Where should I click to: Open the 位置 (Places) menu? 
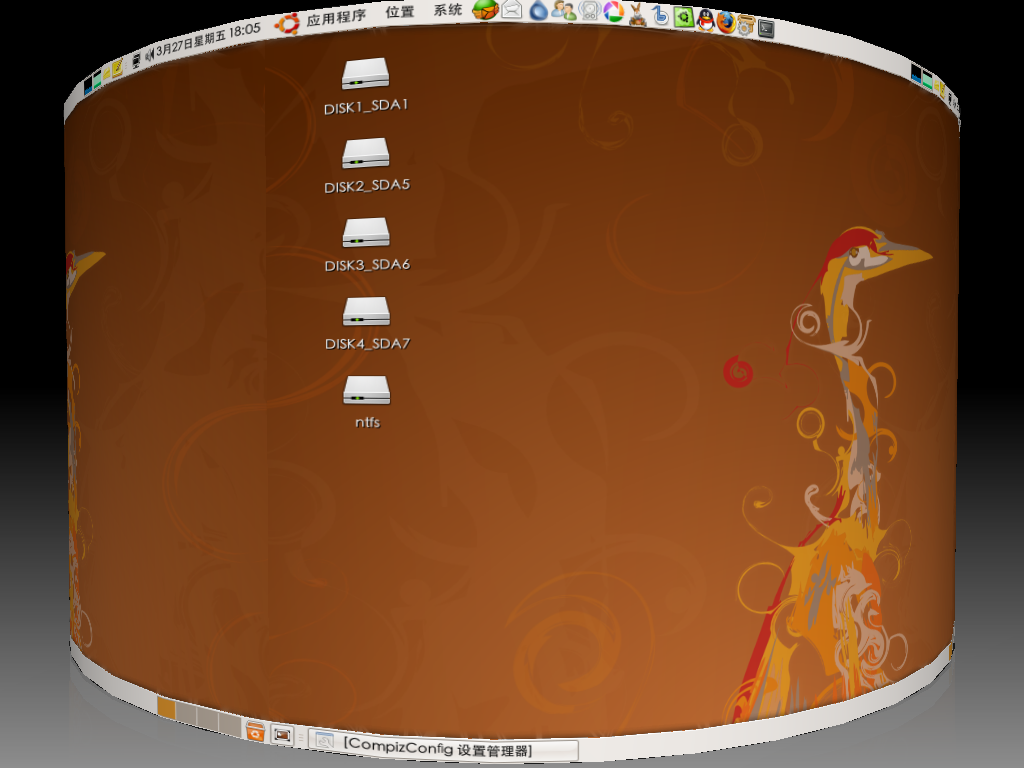point(400,12)
